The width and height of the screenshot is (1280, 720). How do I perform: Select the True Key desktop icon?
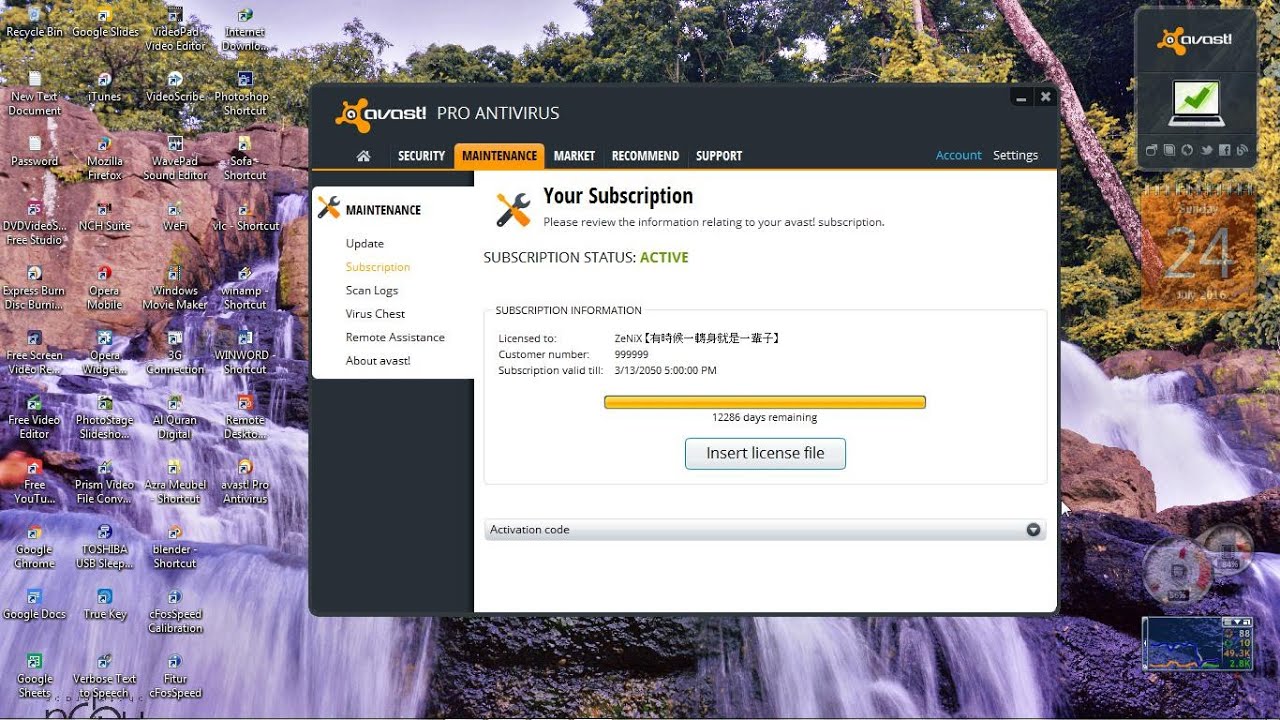(104, 605)
